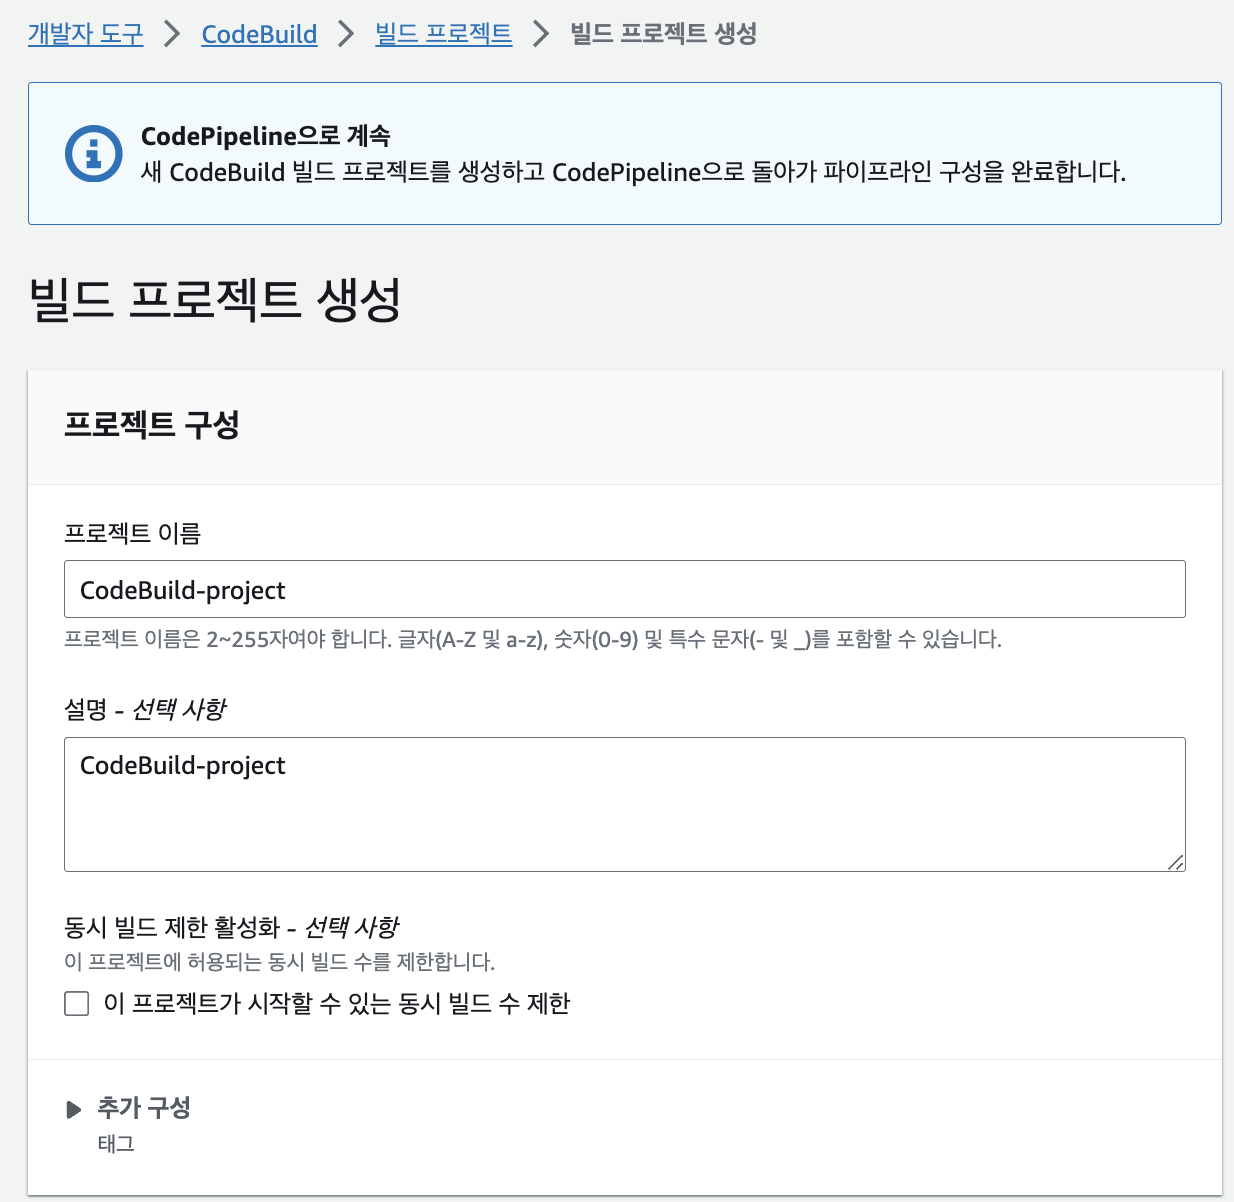
Task: Click the disclosure triangle beside 추가 구성
Action: (x=72, y=1108)
